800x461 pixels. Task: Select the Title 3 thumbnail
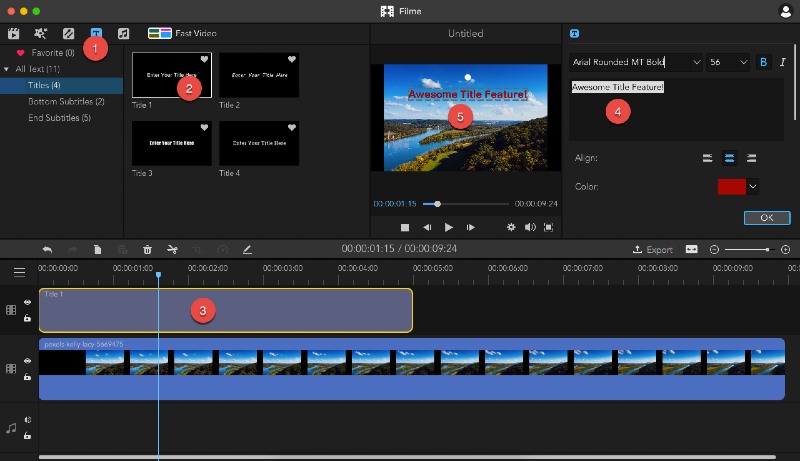tap(172, 143)
